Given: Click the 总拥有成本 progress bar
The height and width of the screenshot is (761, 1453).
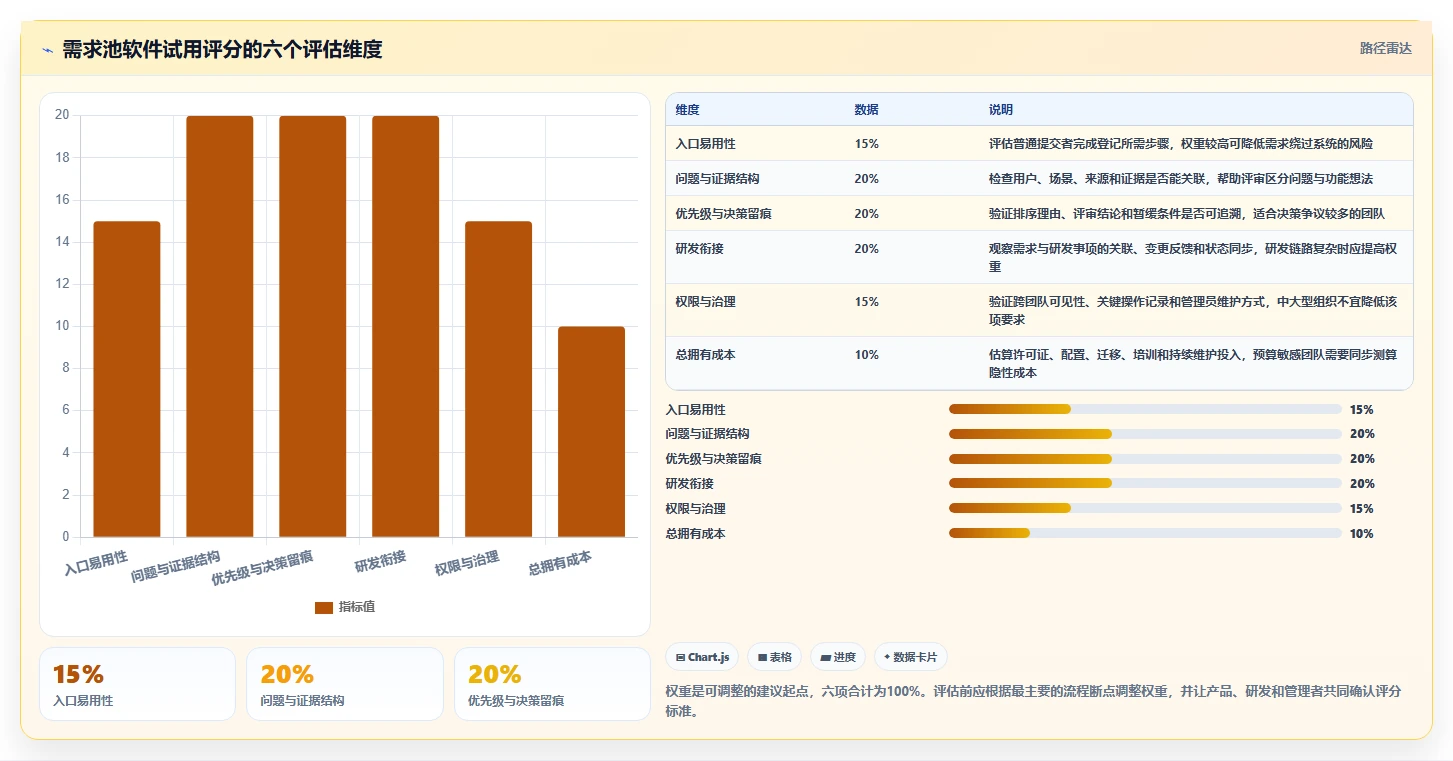Looking at the screenshot, I should coord(1145,534).
